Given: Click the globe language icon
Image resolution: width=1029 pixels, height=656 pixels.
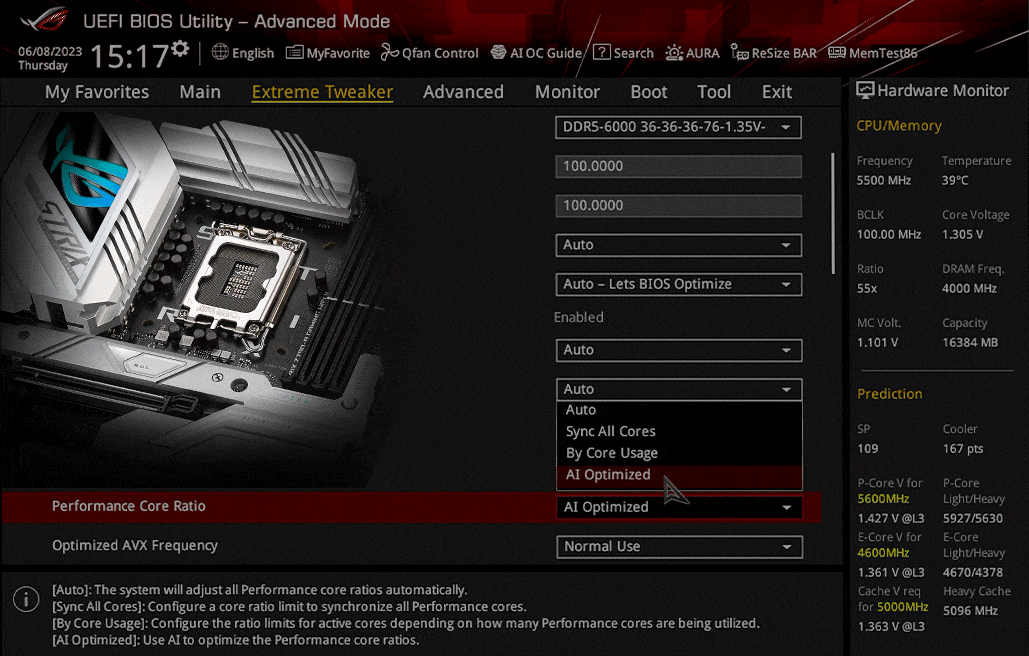Looking at the screenshot, I should coord(220,52).
